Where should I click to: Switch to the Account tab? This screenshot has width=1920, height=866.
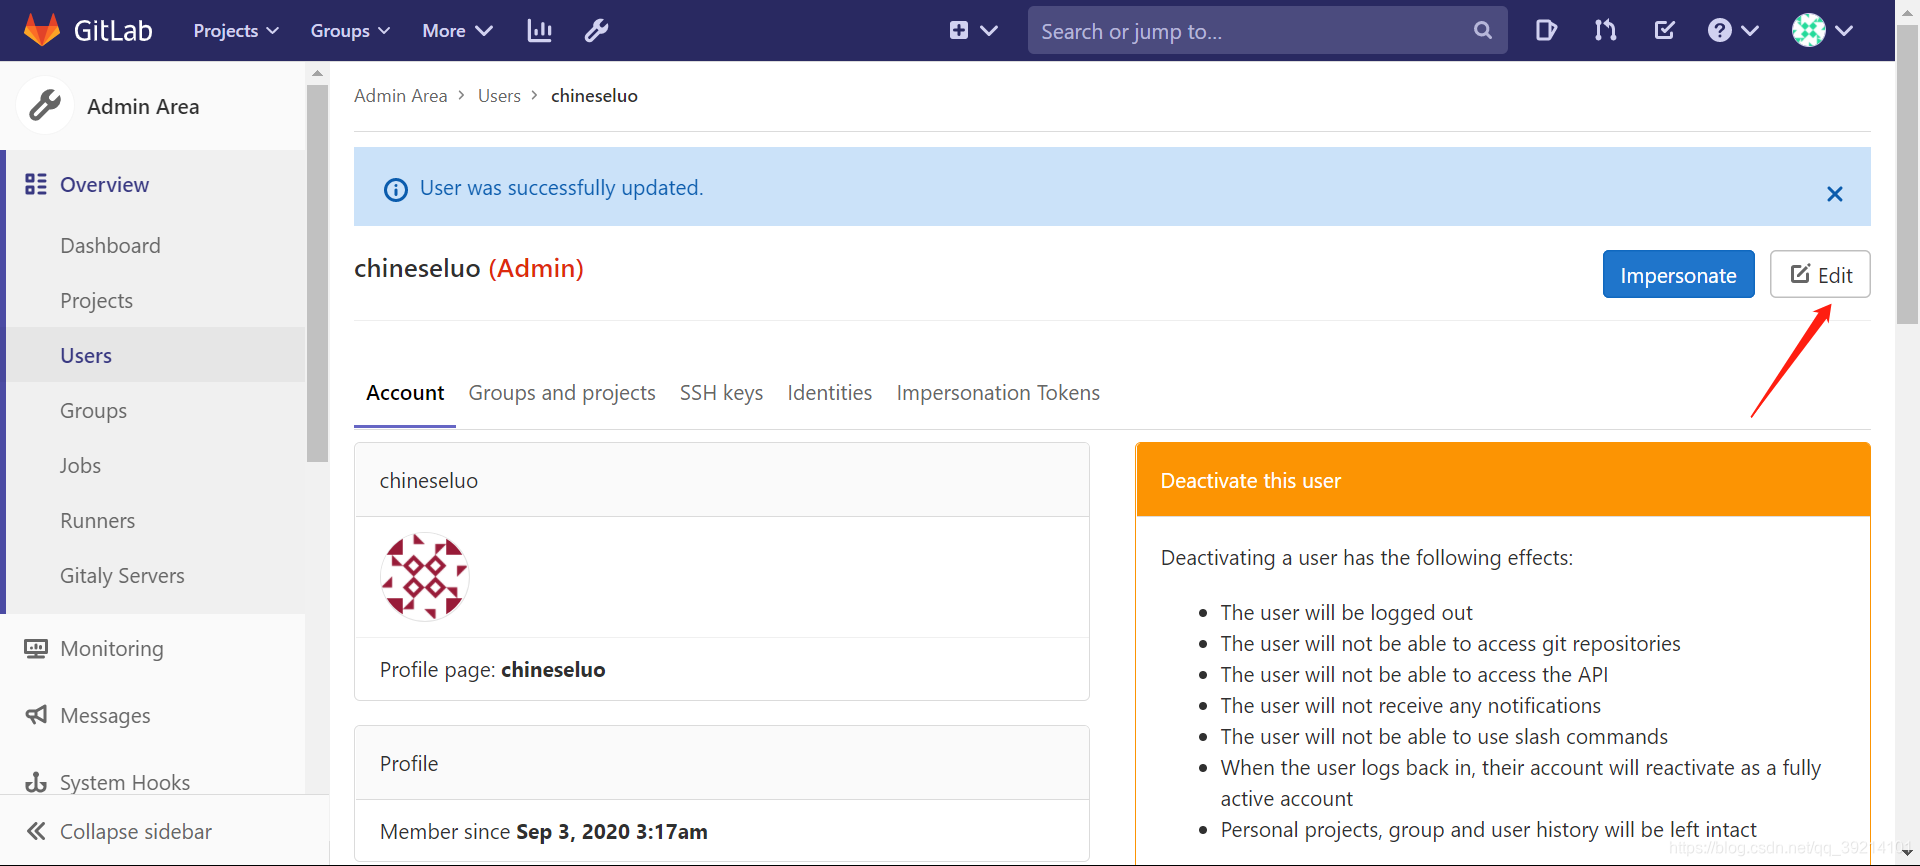405,393
